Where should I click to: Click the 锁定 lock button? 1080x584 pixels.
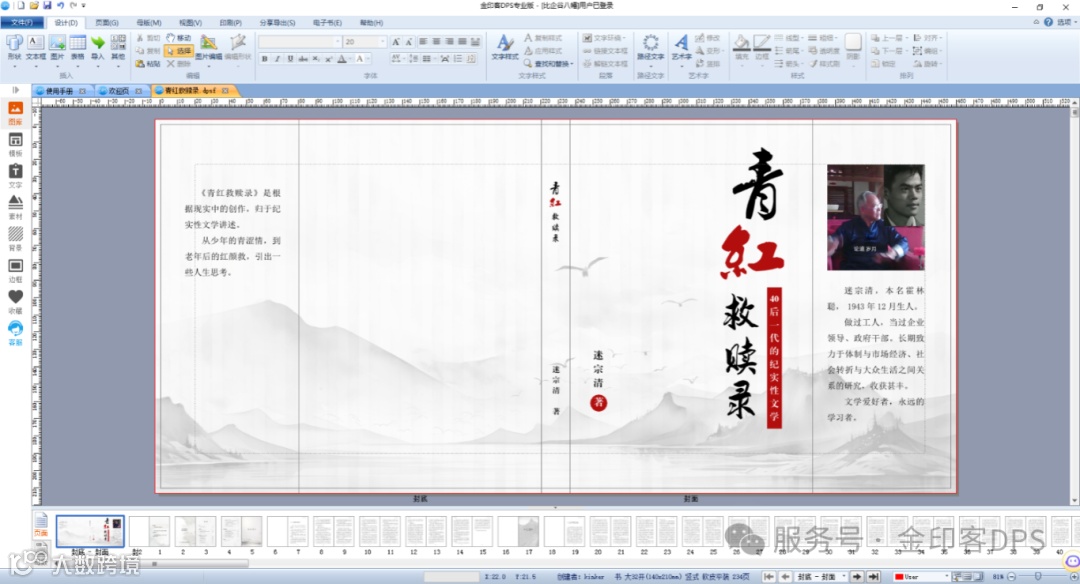tap(884, 63)
